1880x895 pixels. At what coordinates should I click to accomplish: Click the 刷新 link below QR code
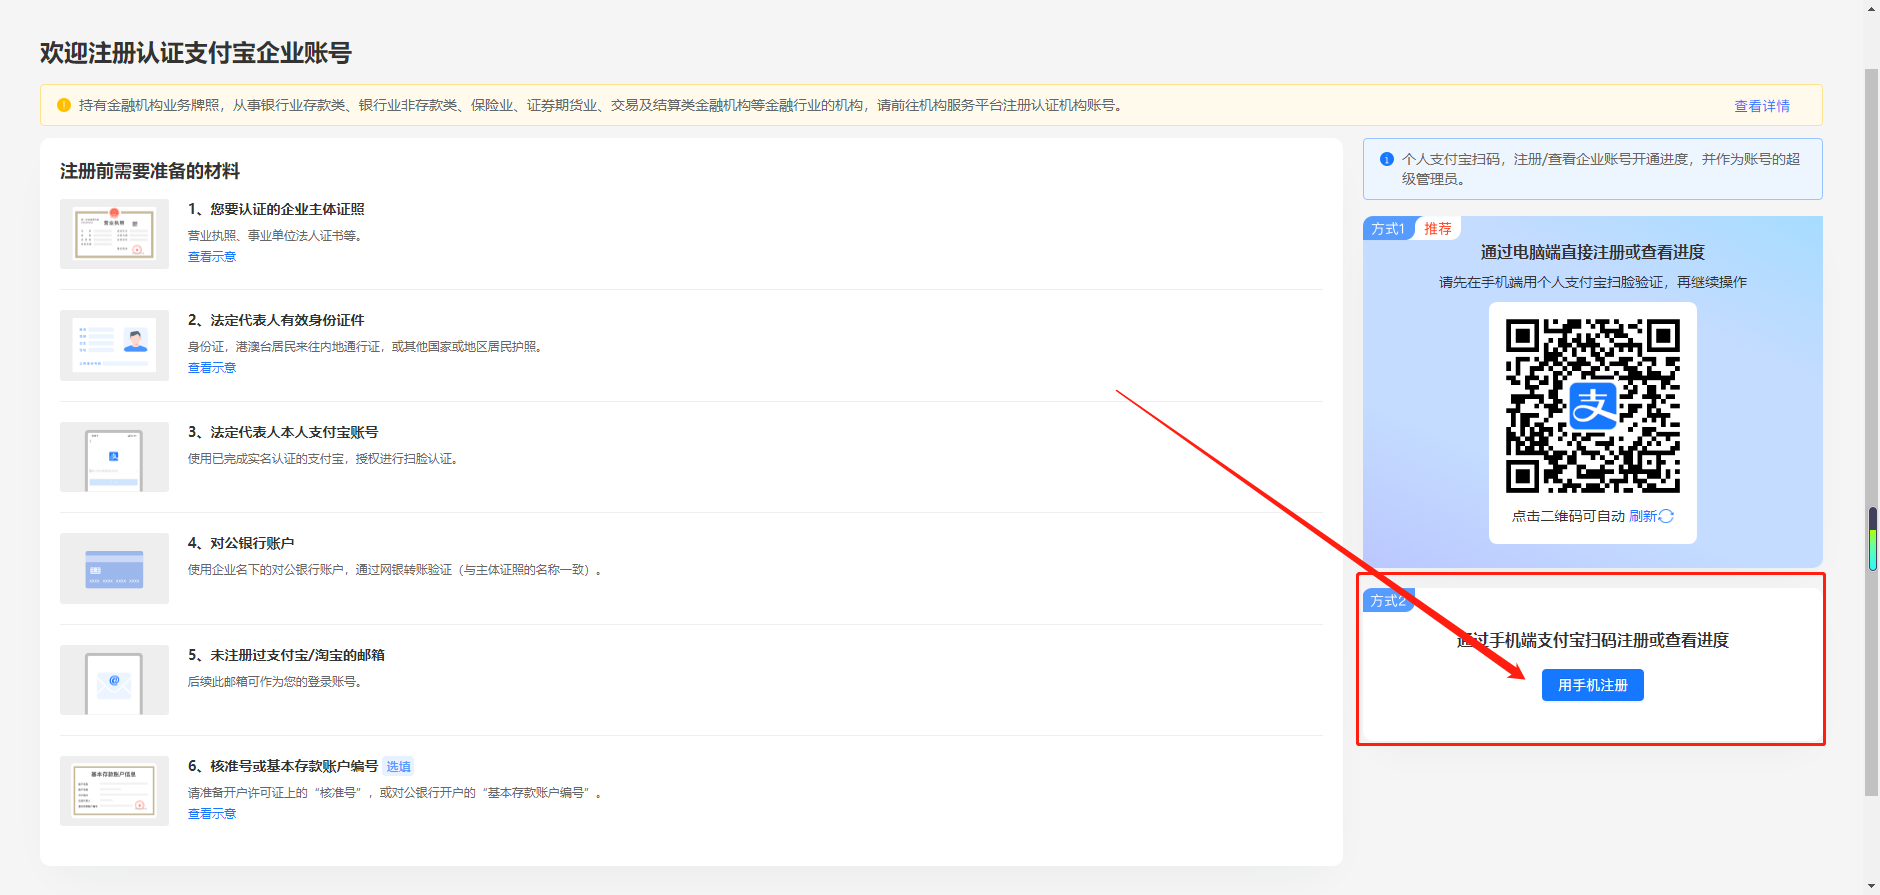pos(1642,516)
